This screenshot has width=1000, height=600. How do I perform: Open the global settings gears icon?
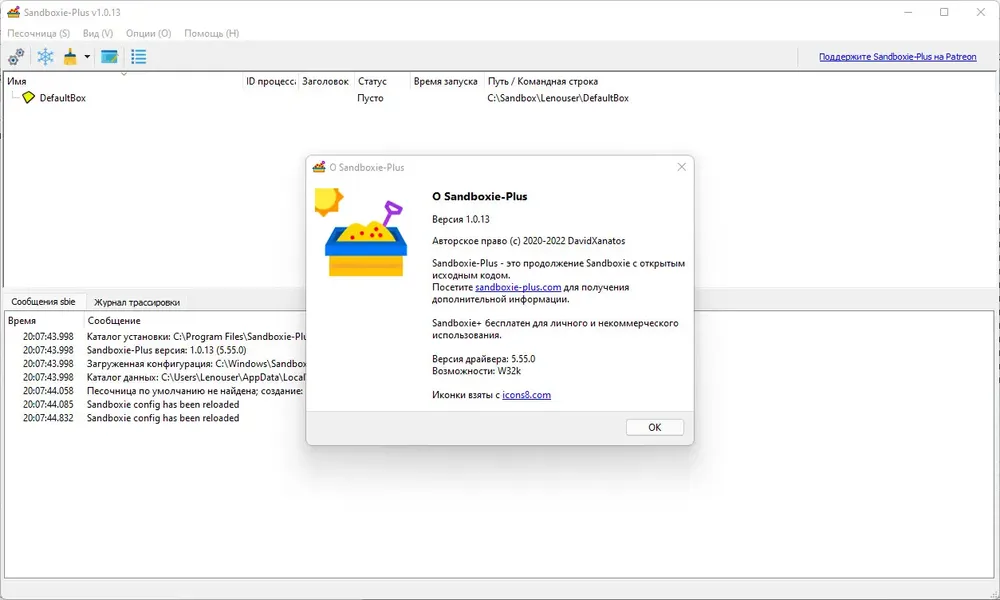(x=16, y=57)
